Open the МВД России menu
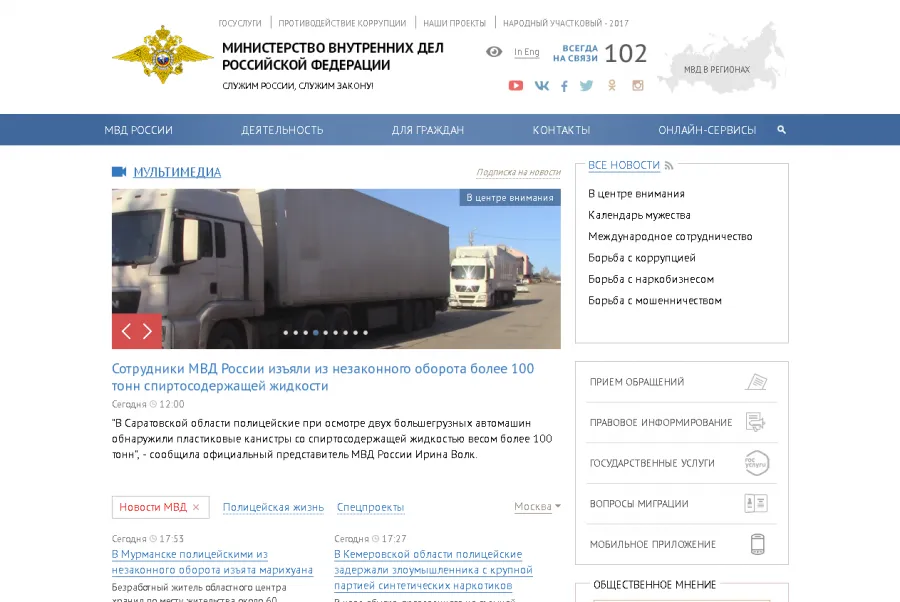Viewport: 900px width, 602px height. pyautogui.click(x=138, y=130)
